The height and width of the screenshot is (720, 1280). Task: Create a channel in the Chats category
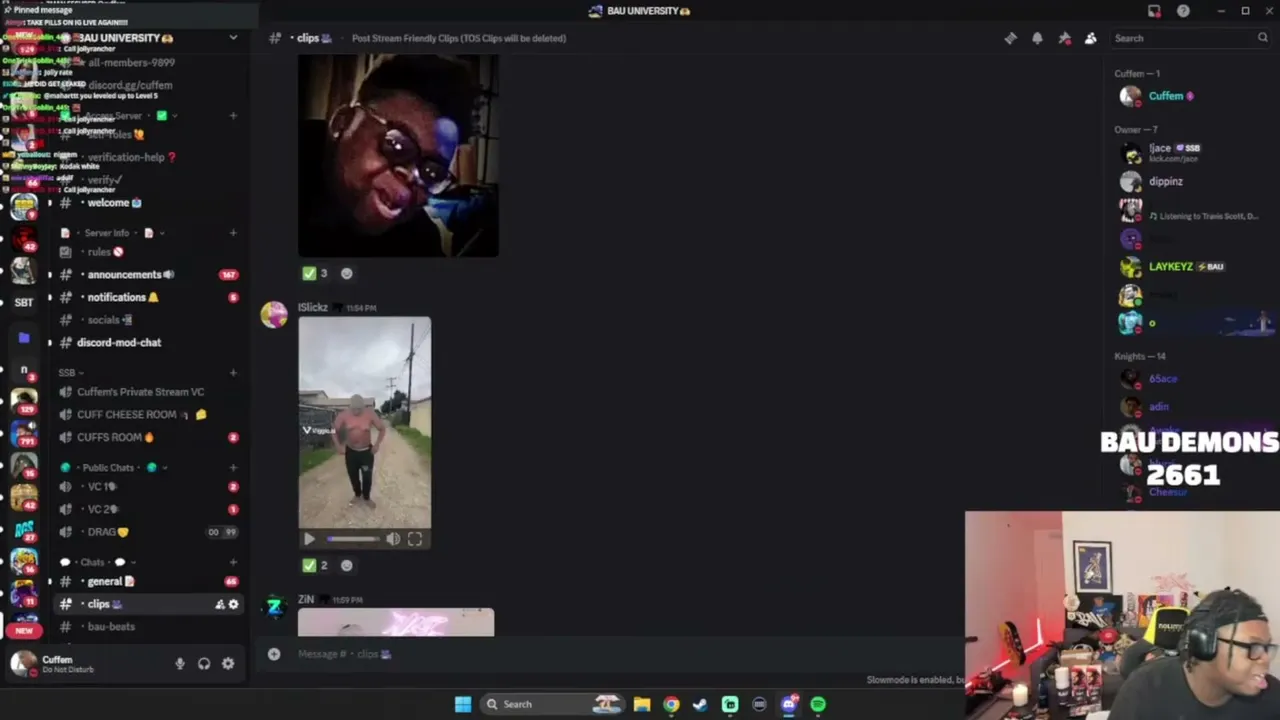click(233, 562)
